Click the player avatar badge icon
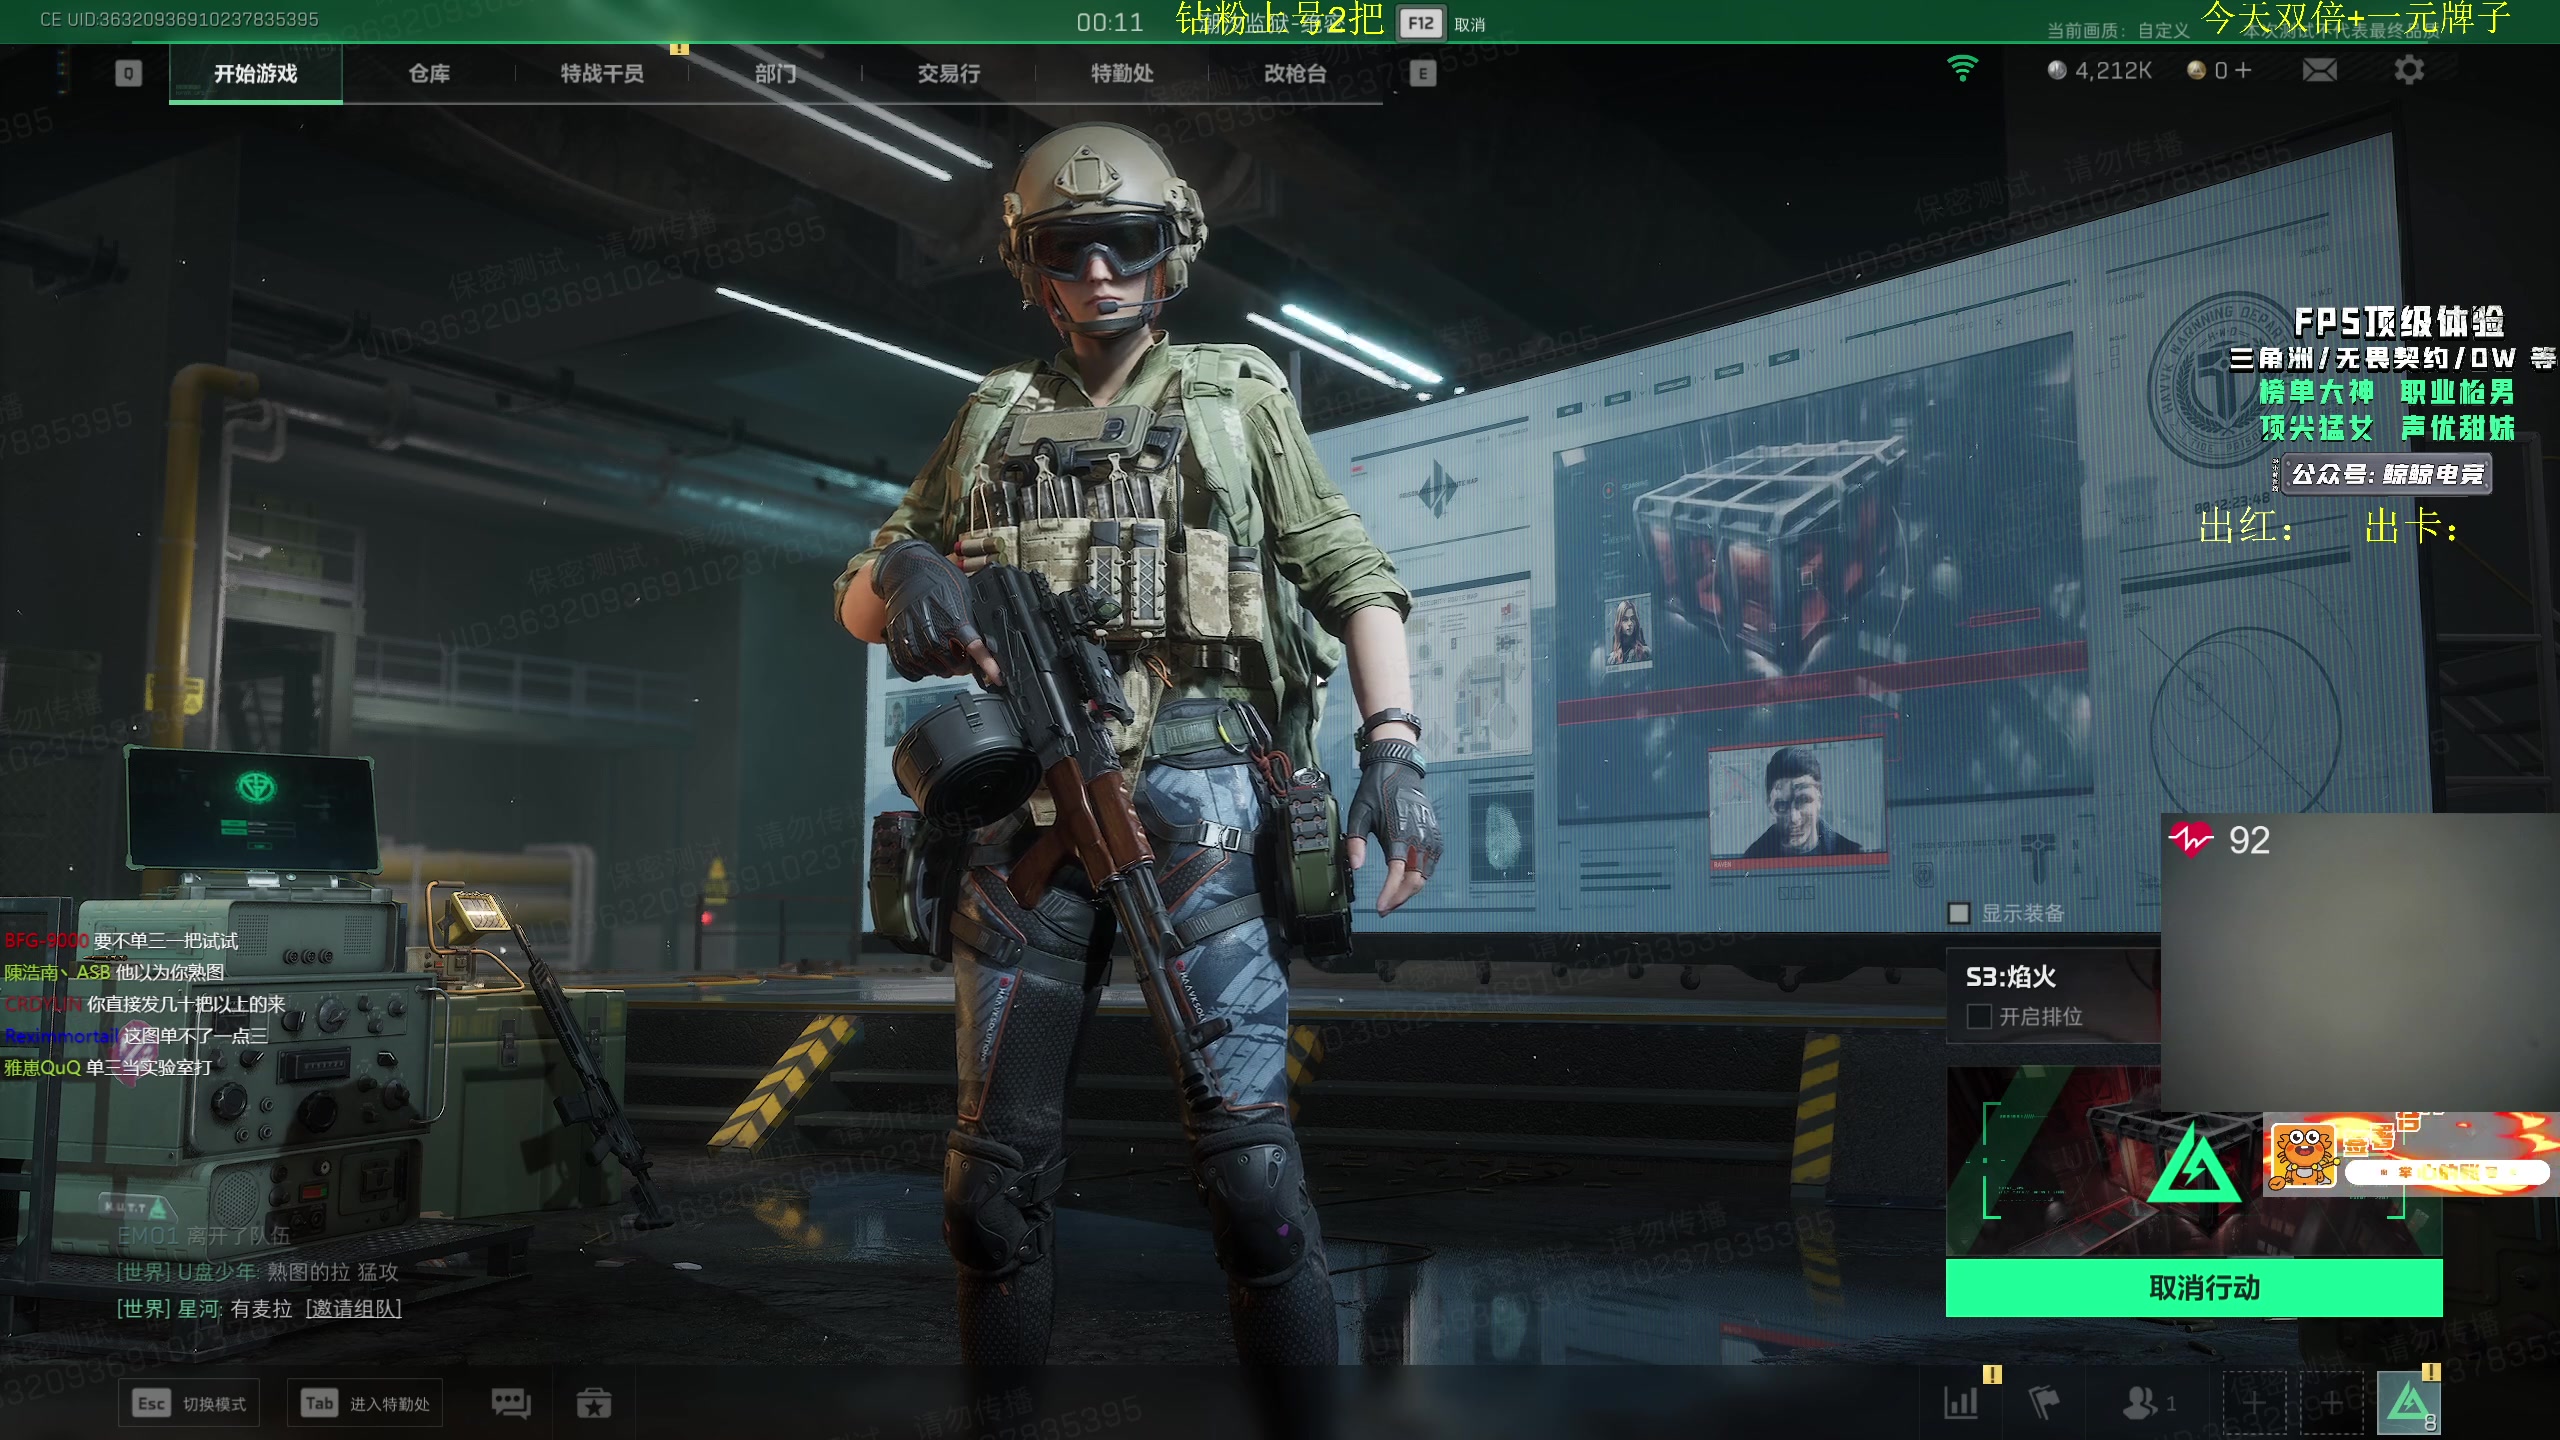The width and height of the screenshot is (2560, 1440). point(2410,1403)
